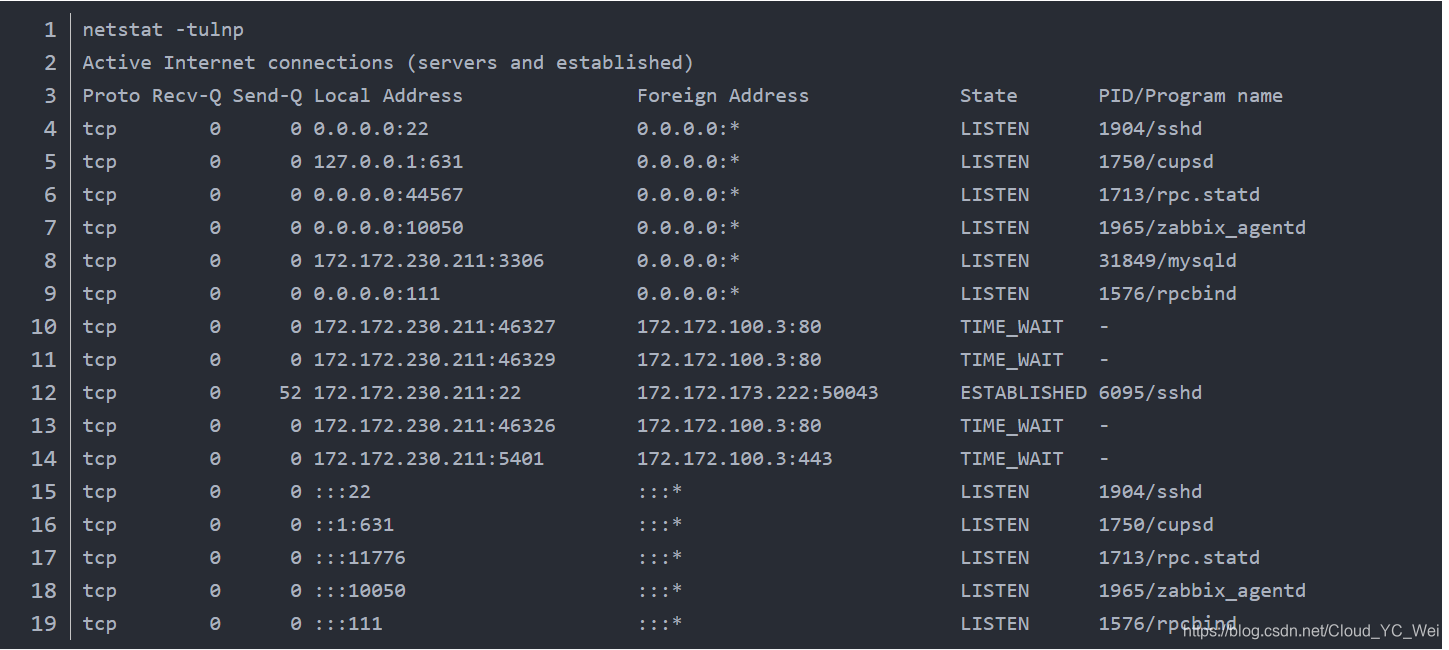Click local address '127.0.0.1:631'
Image resolution: width=1449 pixels, height=650 pixels.
(x=388, y=162)
